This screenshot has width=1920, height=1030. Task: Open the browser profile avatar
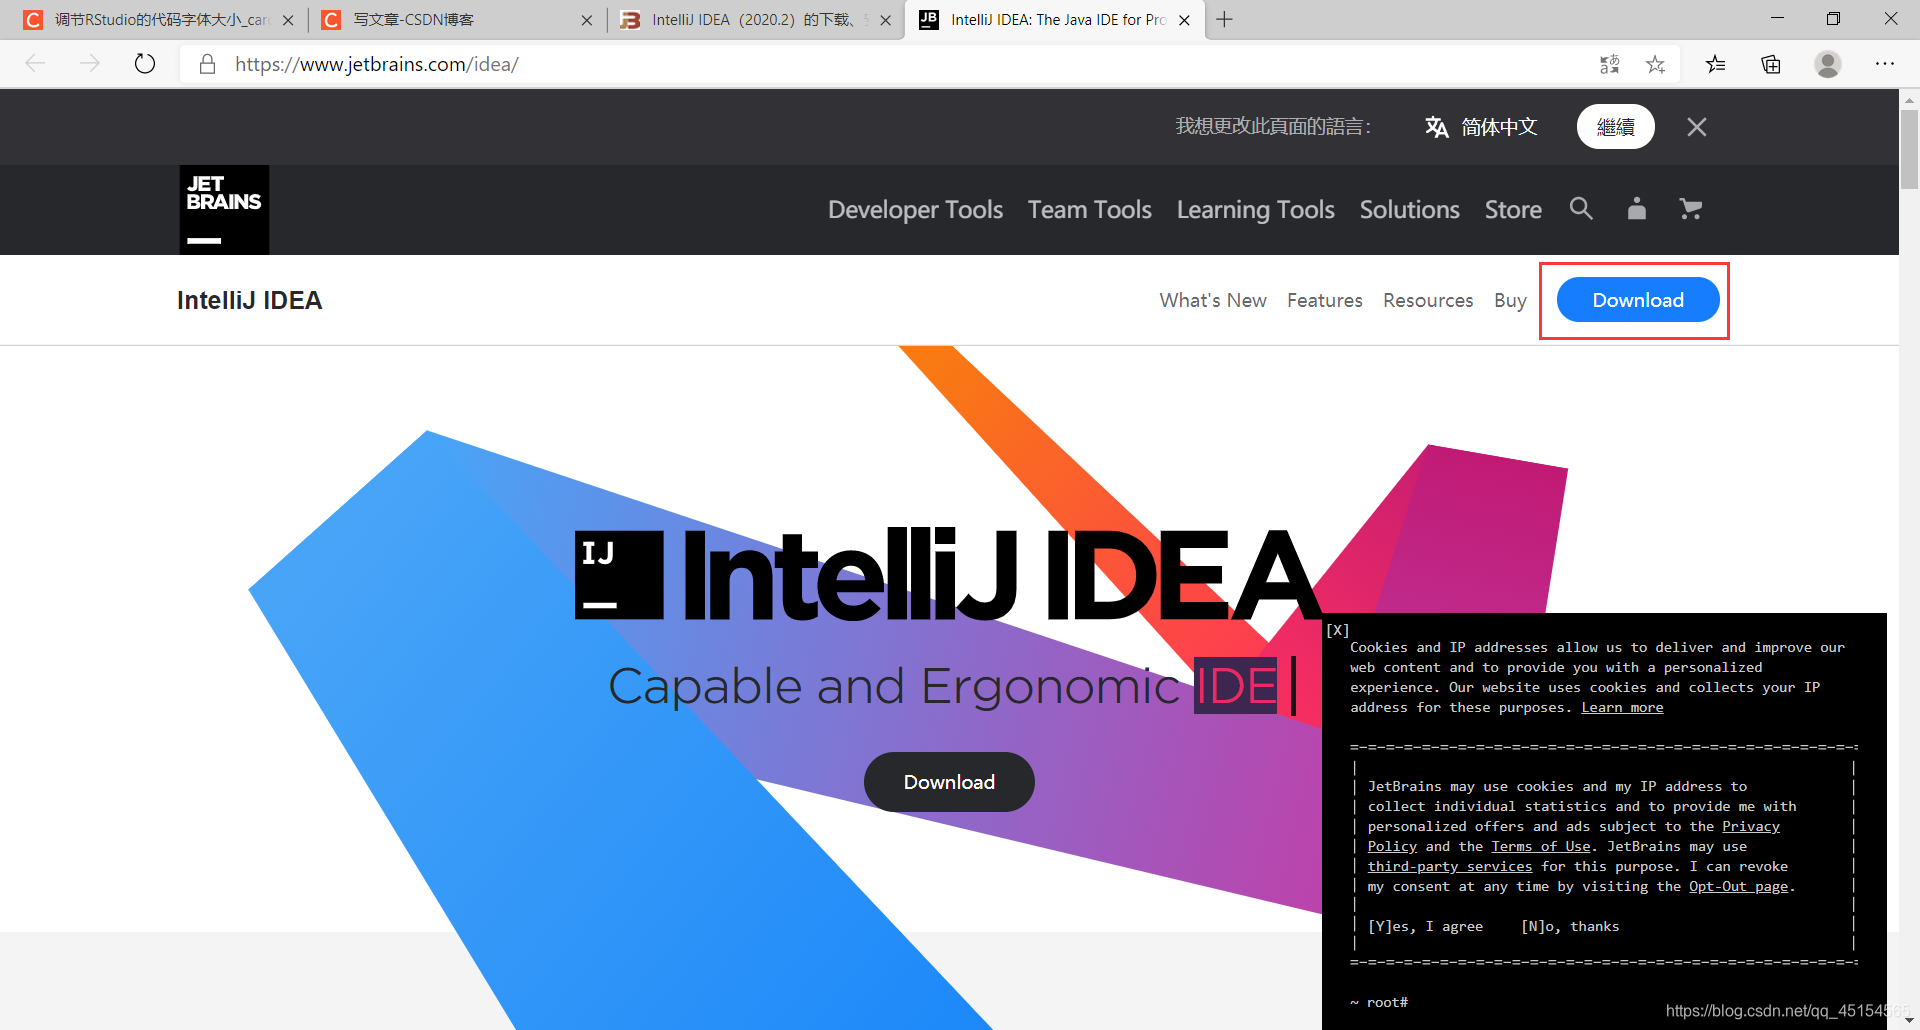(x=1828, y=64)
